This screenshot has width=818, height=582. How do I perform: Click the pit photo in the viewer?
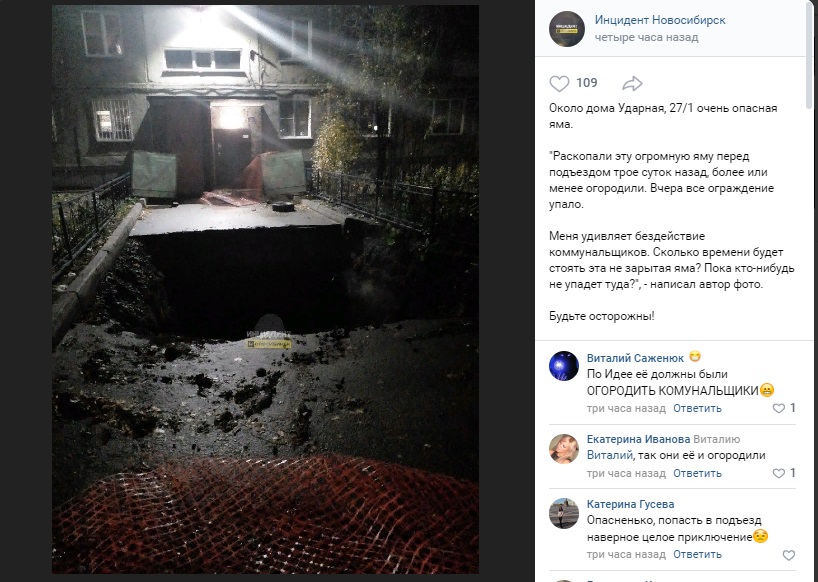[x=265, y=289]
